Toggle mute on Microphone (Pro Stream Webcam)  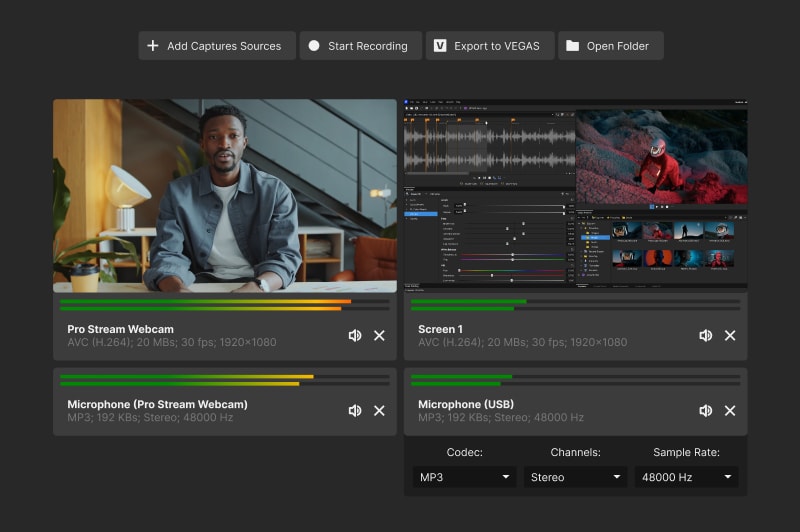pyautogui.click(x=355, y=411)
